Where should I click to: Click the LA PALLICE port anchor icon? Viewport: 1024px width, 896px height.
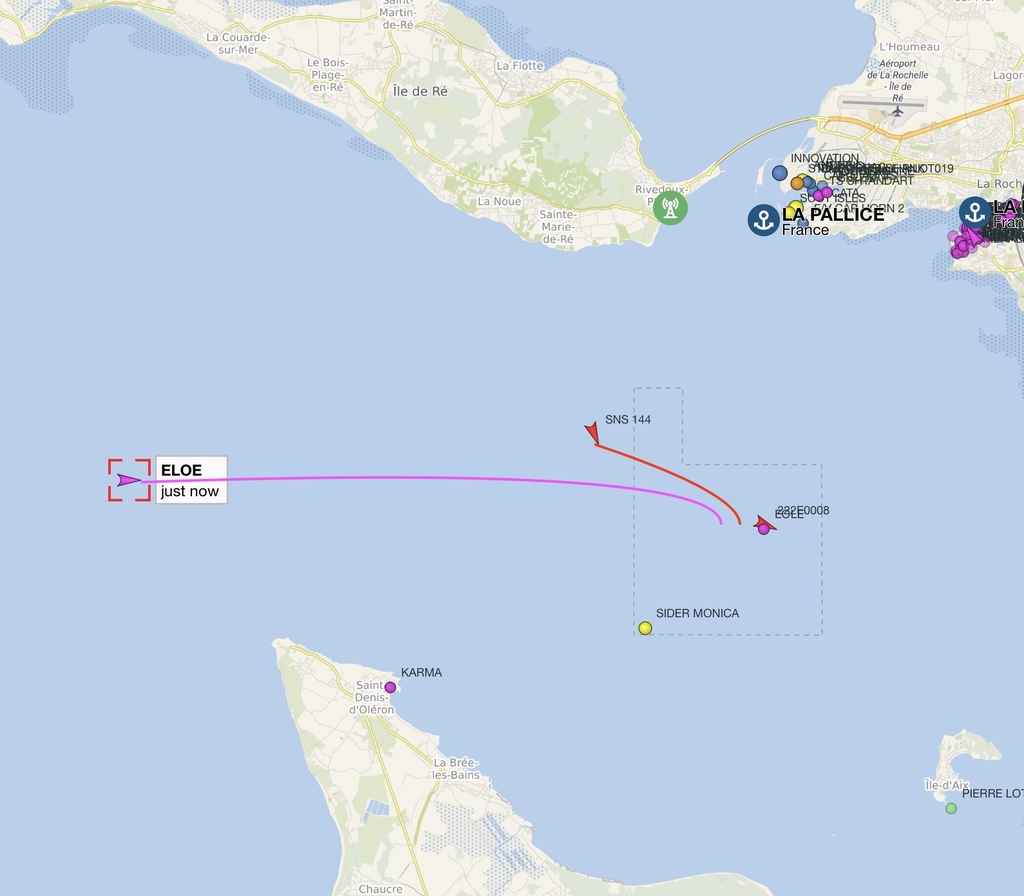tap(763, 220)
